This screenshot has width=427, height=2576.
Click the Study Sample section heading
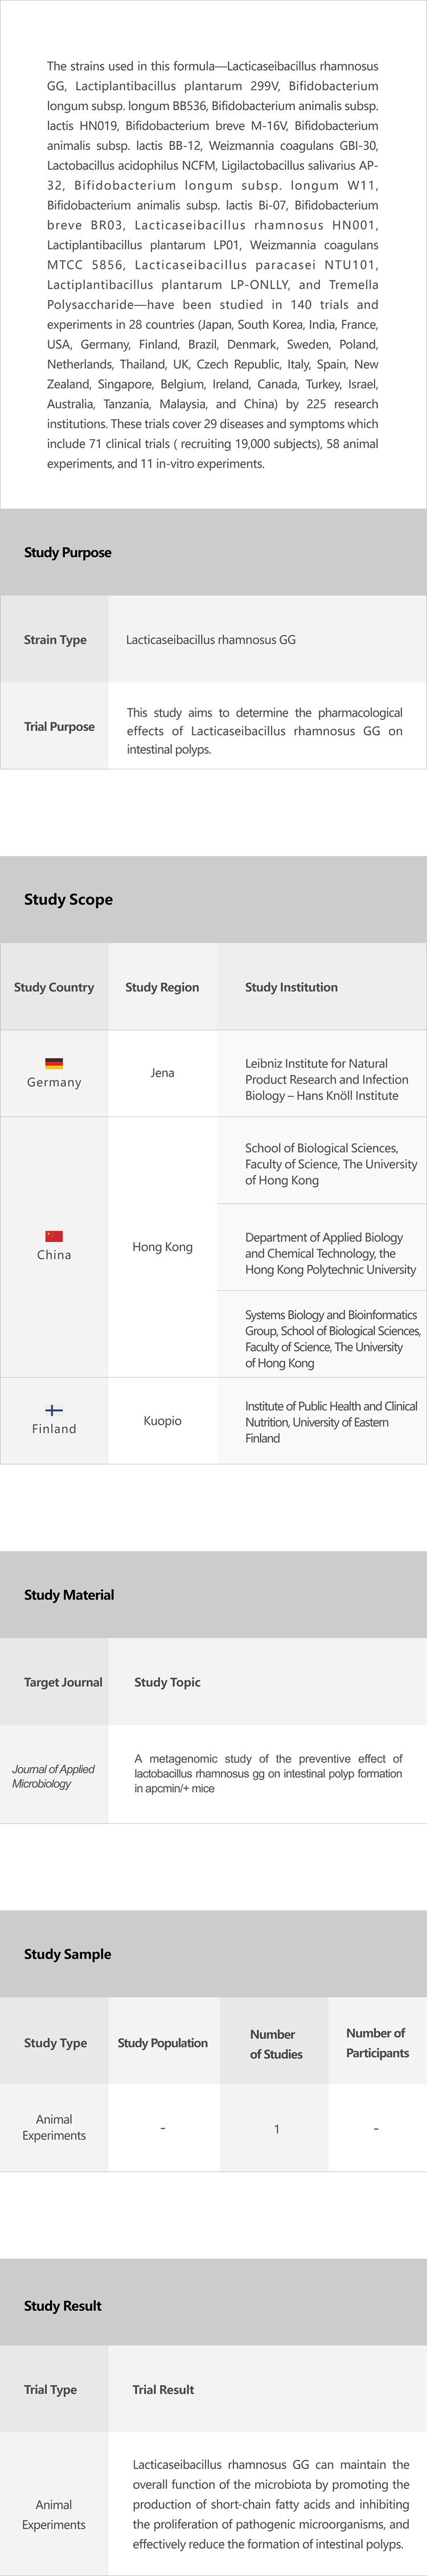click(x=68, y=1953)
